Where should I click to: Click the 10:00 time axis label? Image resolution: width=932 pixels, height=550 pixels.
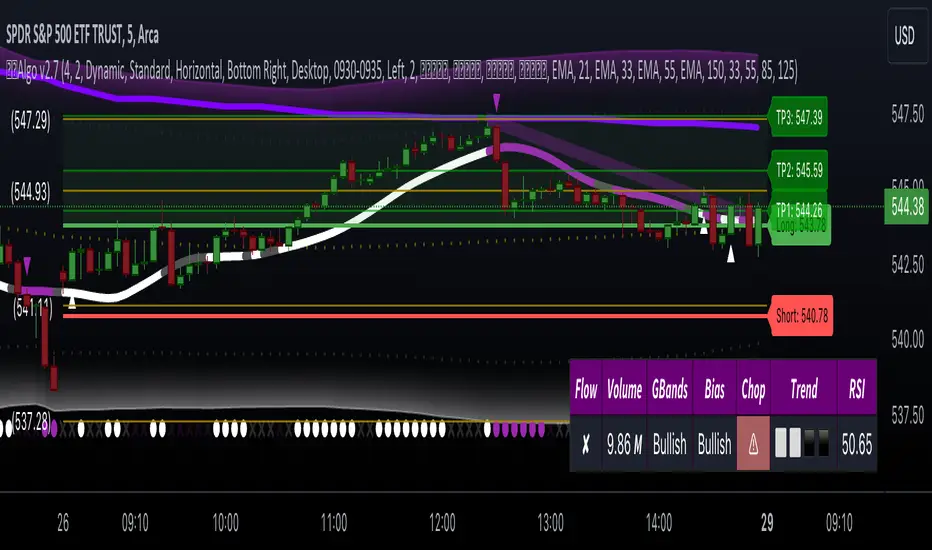[x=225, y=523]
